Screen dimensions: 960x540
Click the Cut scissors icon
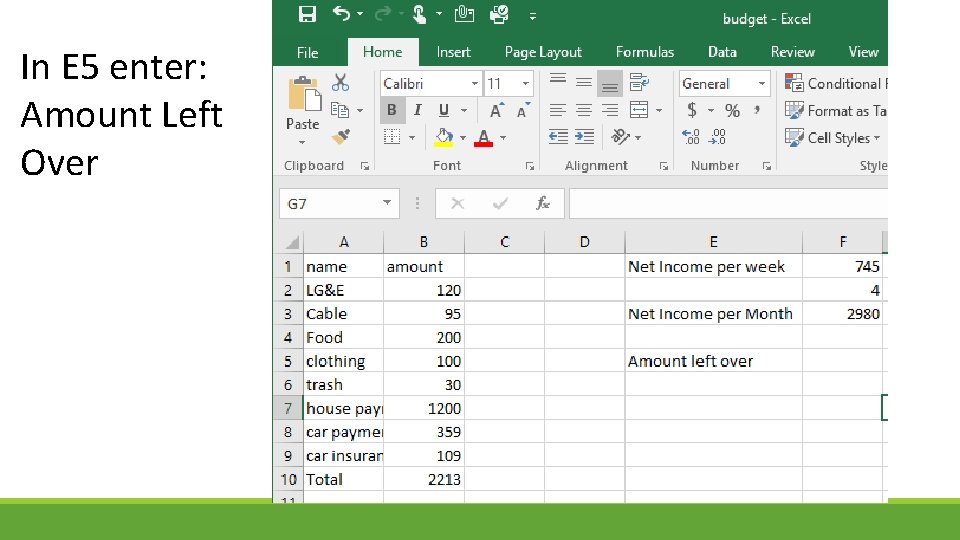[x=340, y=83]
